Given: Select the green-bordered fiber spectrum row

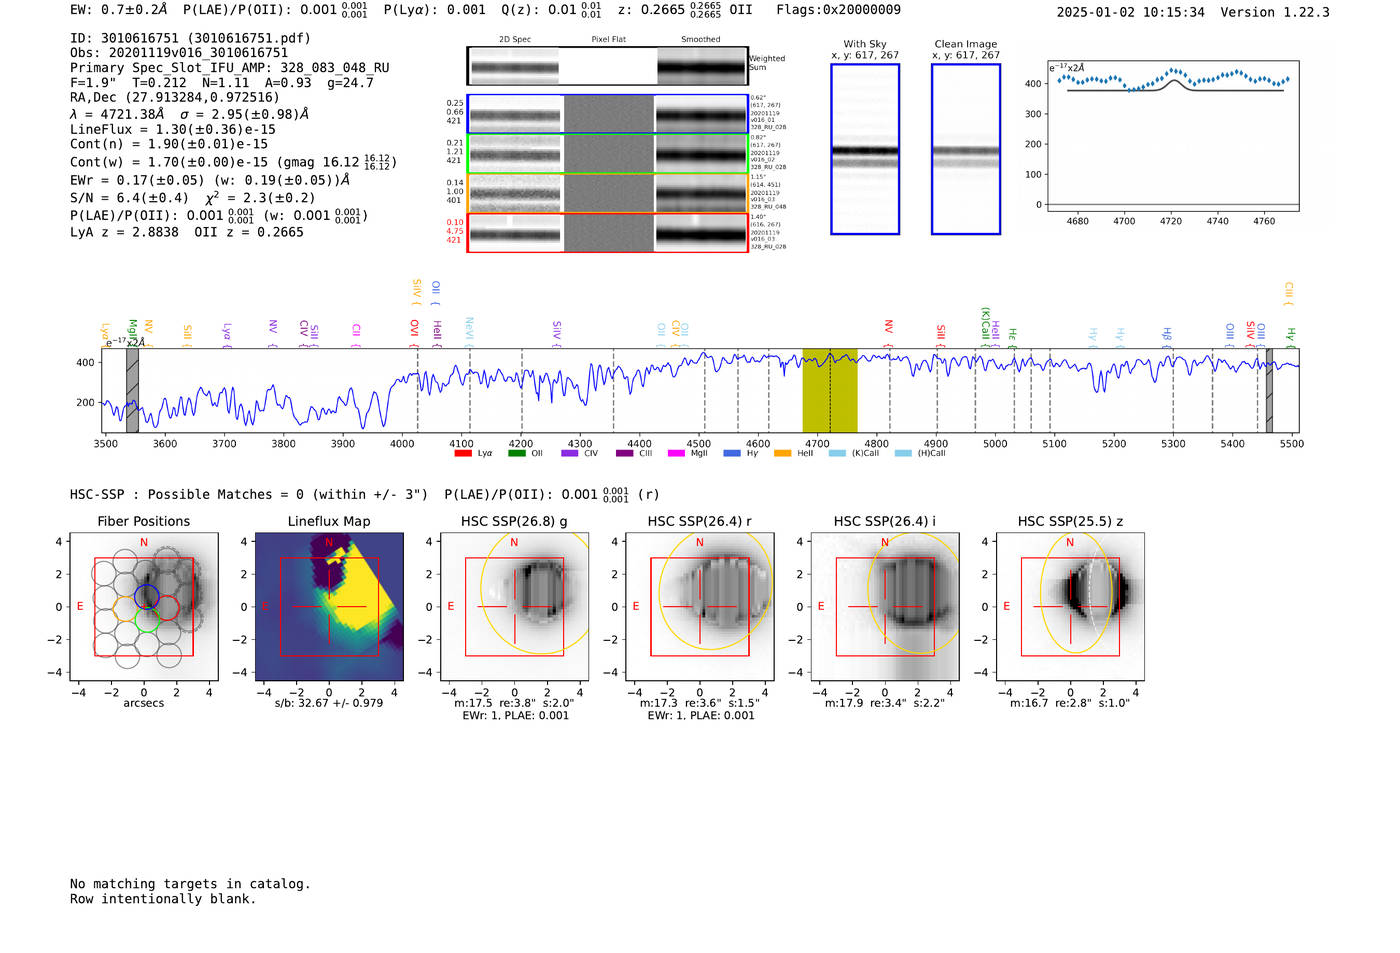Looking at the screenshot, I should point(607,153).
